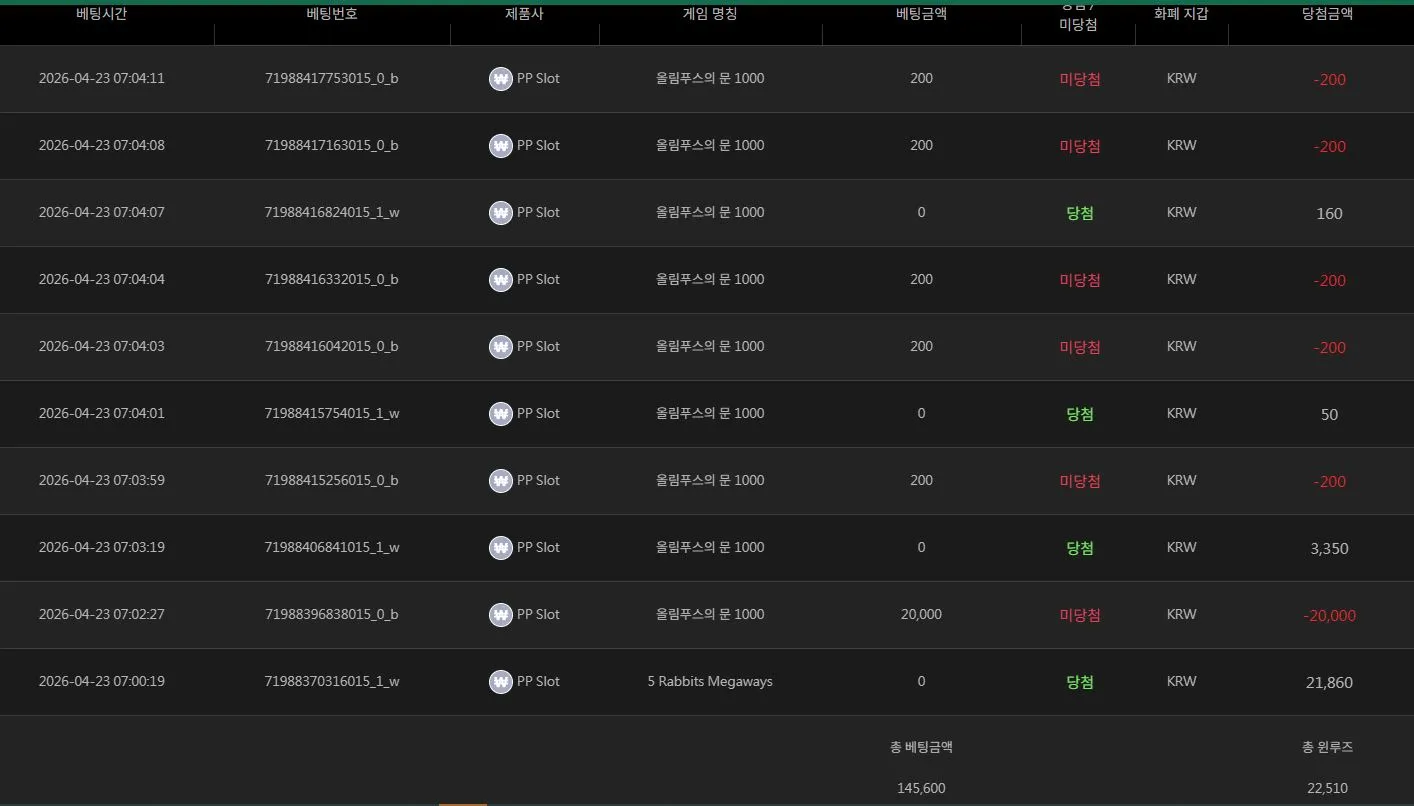This screenshot has width=1414, height=806.
Task: Select the 21,860 winning amount cell
Action: click(1329, 683)
